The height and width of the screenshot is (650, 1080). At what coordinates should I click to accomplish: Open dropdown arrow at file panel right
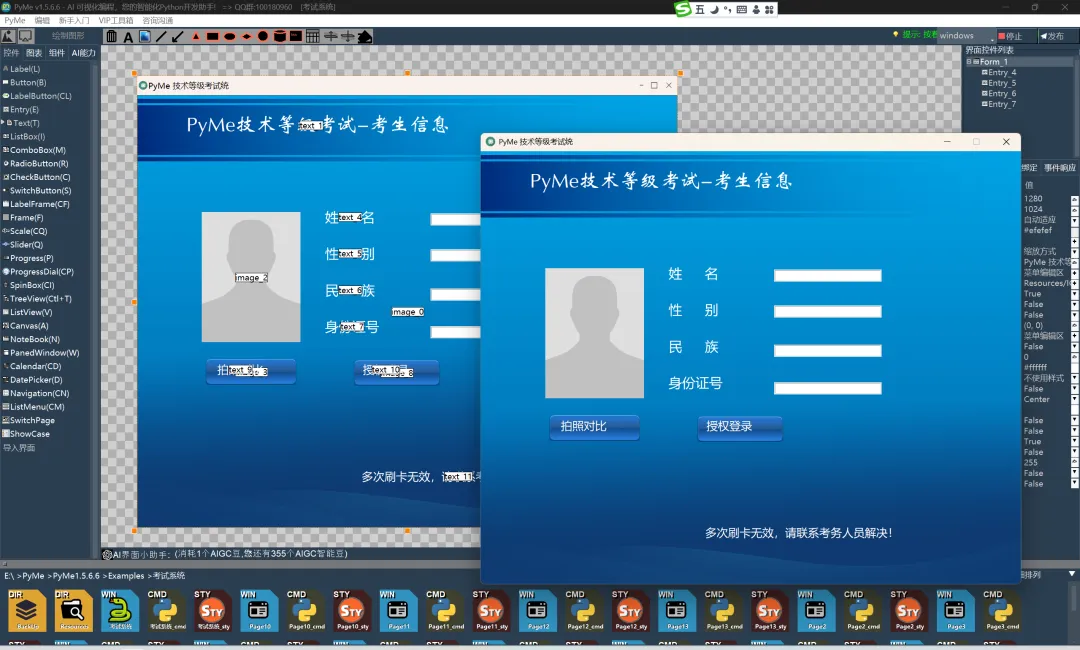coord(1072,574)
